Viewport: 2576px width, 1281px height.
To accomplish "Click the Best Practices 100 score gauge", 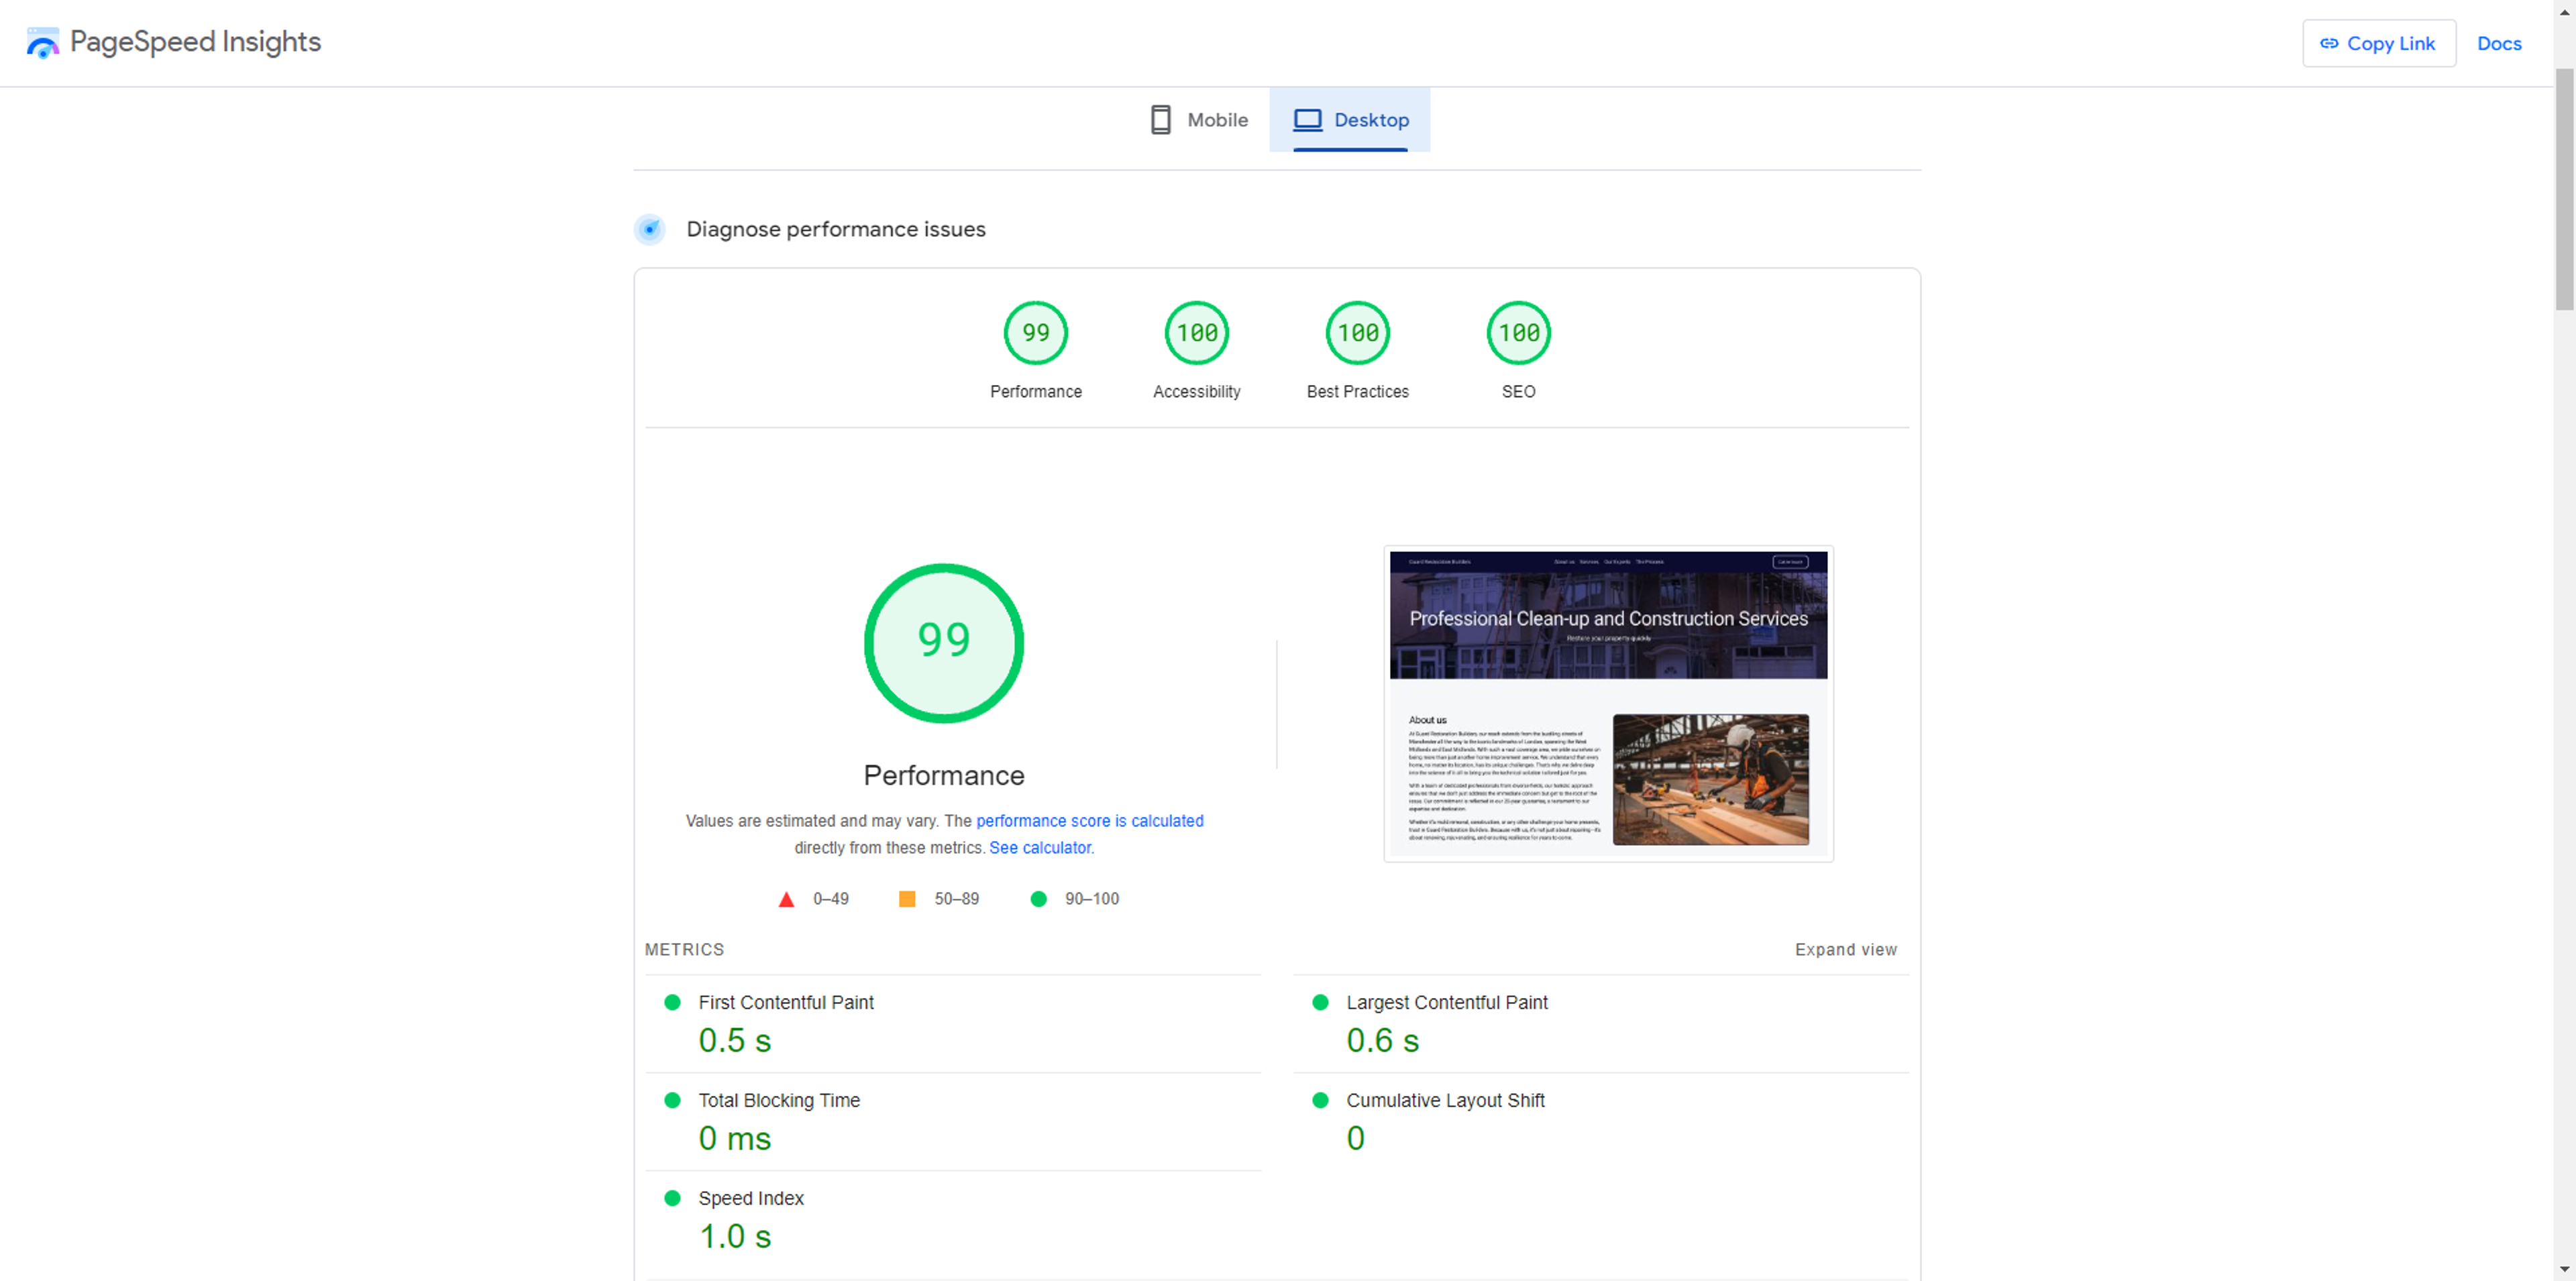I will 1357,333.
